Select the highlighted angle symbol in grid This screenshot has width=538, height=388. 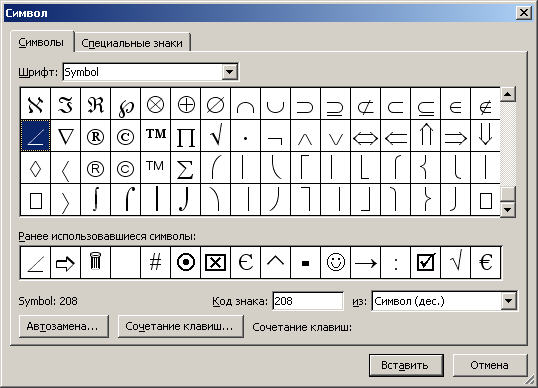click(x=36, y=136)
